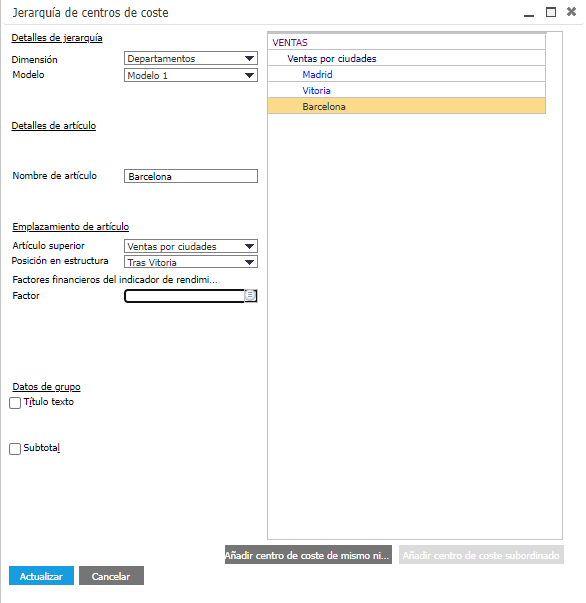The height and width of the screenshot is (603, 586).
Task: Expand the Posición en estructura dropdown
Action: click(x=191, y=262)
